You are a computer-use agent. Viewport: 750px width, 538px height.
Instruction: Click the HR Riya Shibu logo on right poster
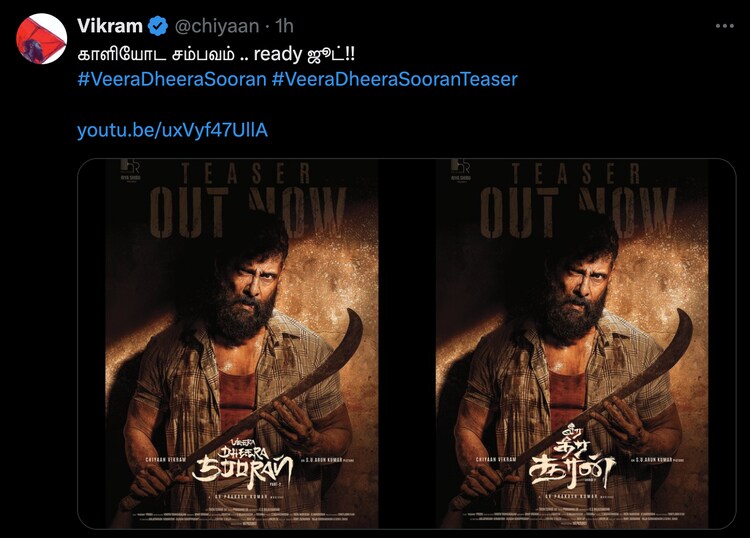[460, 170]
